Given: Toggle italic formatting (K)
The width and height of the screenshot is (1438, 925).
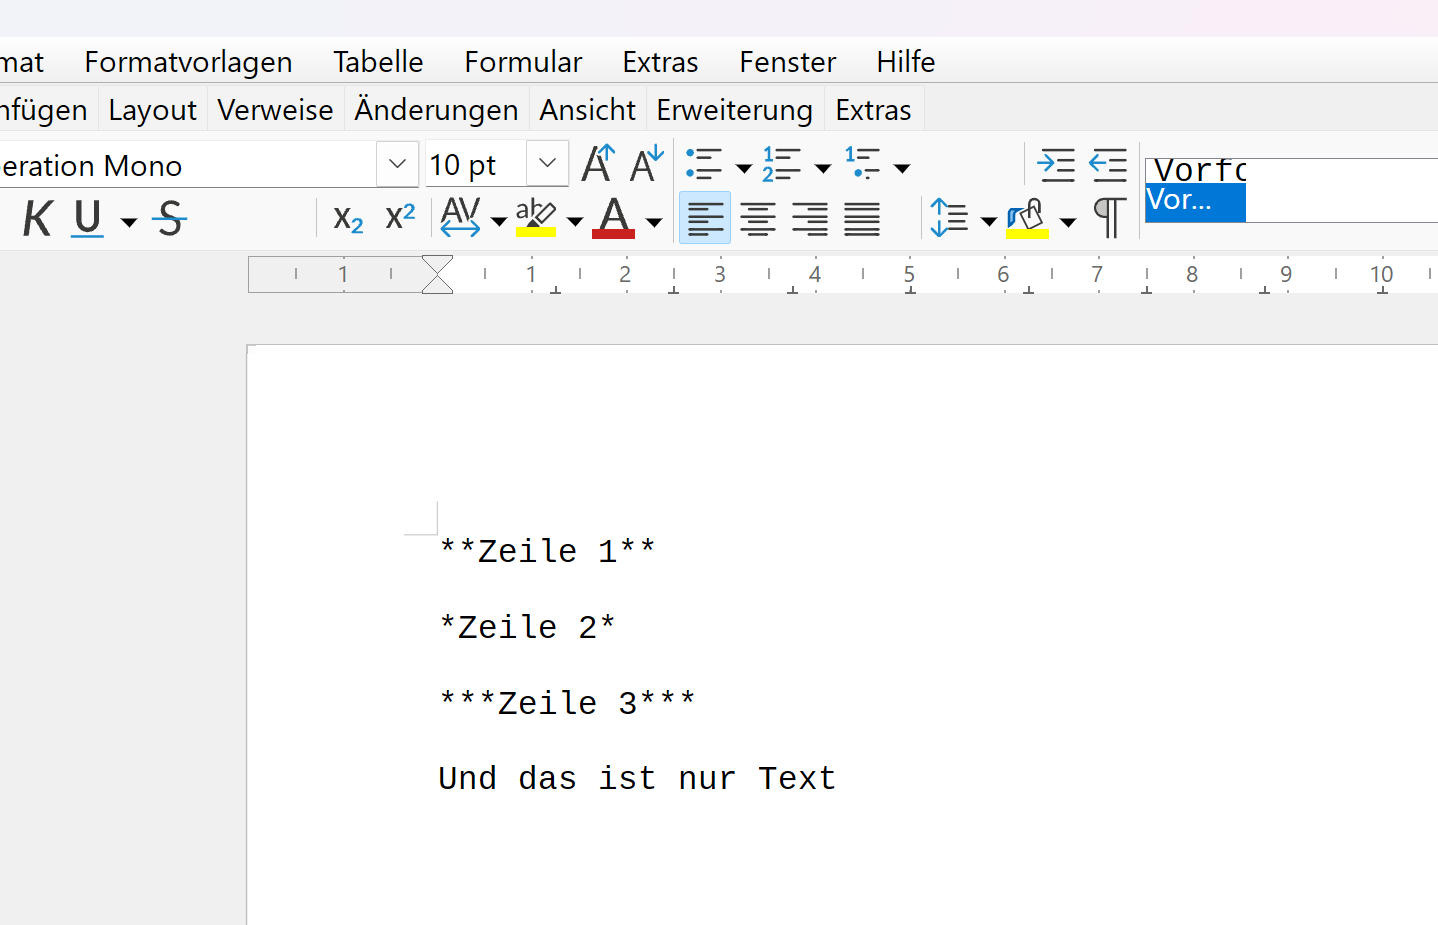Looking at the screenshot, I should 37,218.
